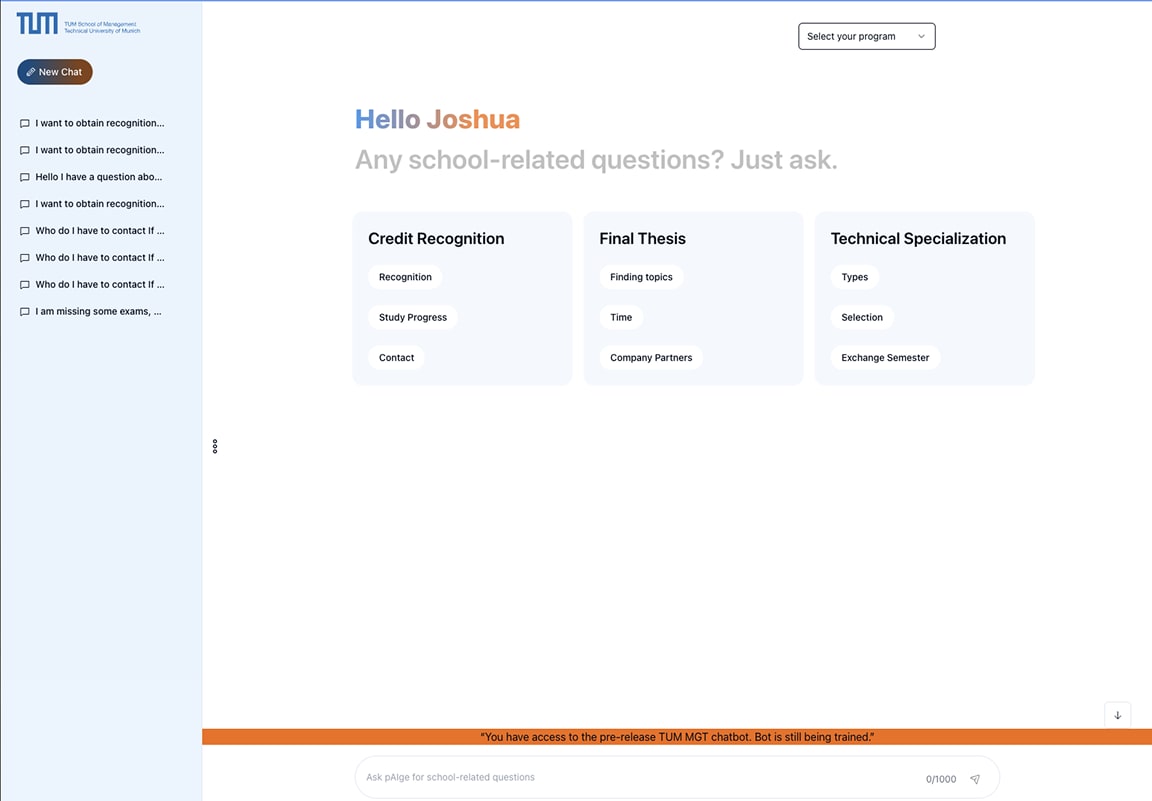The height and width of the screenshot is (801, 1152).
Task: Choose the Contact chip under Credit Recognition
Action: click(397, 358)
